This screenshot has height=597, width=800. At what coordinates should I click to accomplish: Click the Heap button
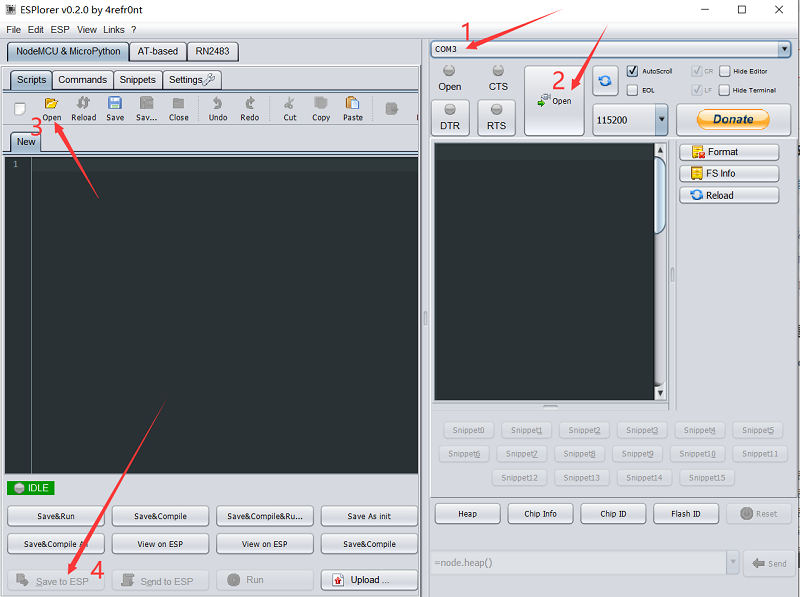click(467, 514)
